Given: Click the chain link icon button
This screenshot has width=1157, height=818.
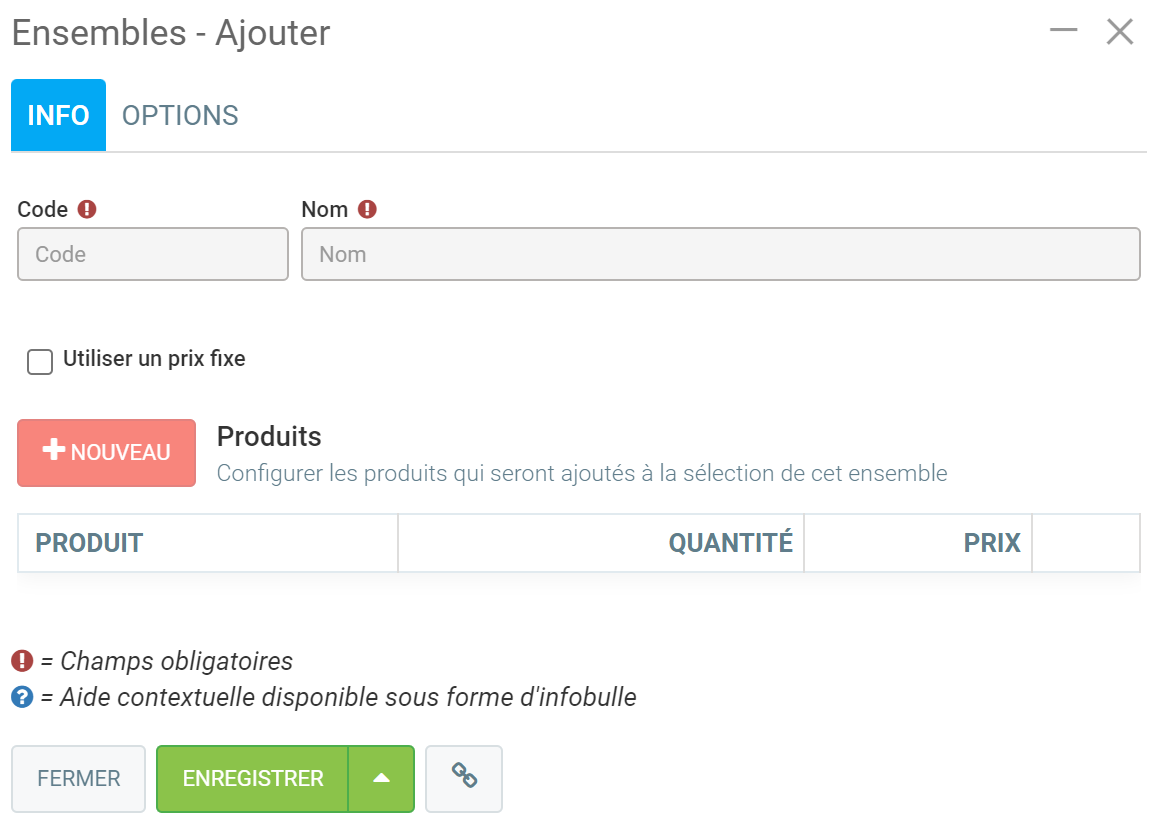Looking at the screenshot, I should point(464,778).
